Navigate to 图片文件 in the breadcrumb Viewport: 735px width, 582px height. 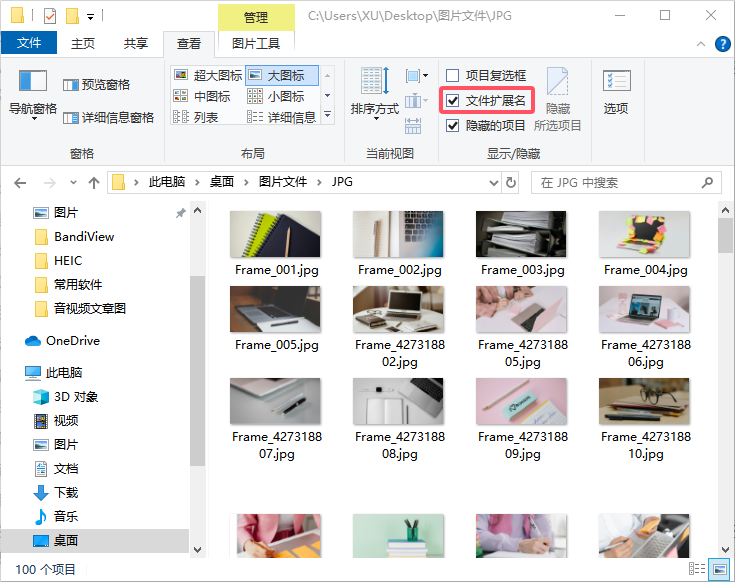pyautogui.click(x=283, y=182)
